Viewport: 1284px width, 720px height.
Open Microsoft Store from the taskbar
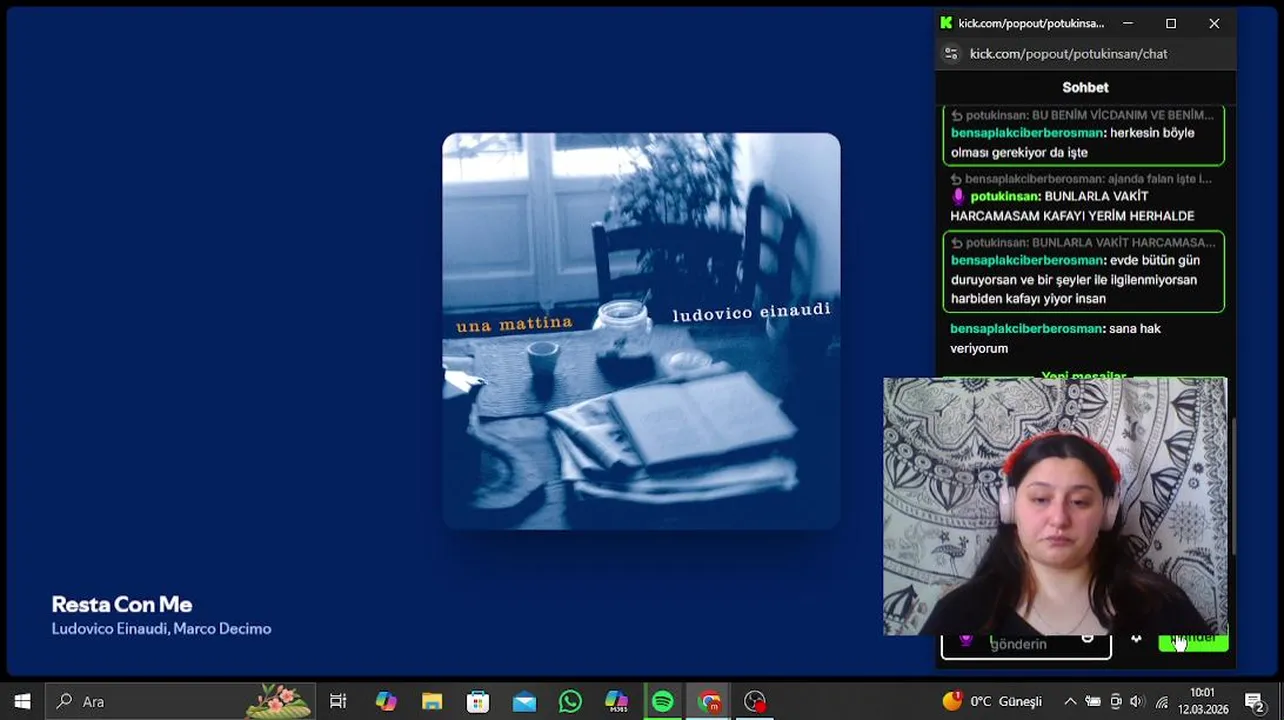click(478, 701)
